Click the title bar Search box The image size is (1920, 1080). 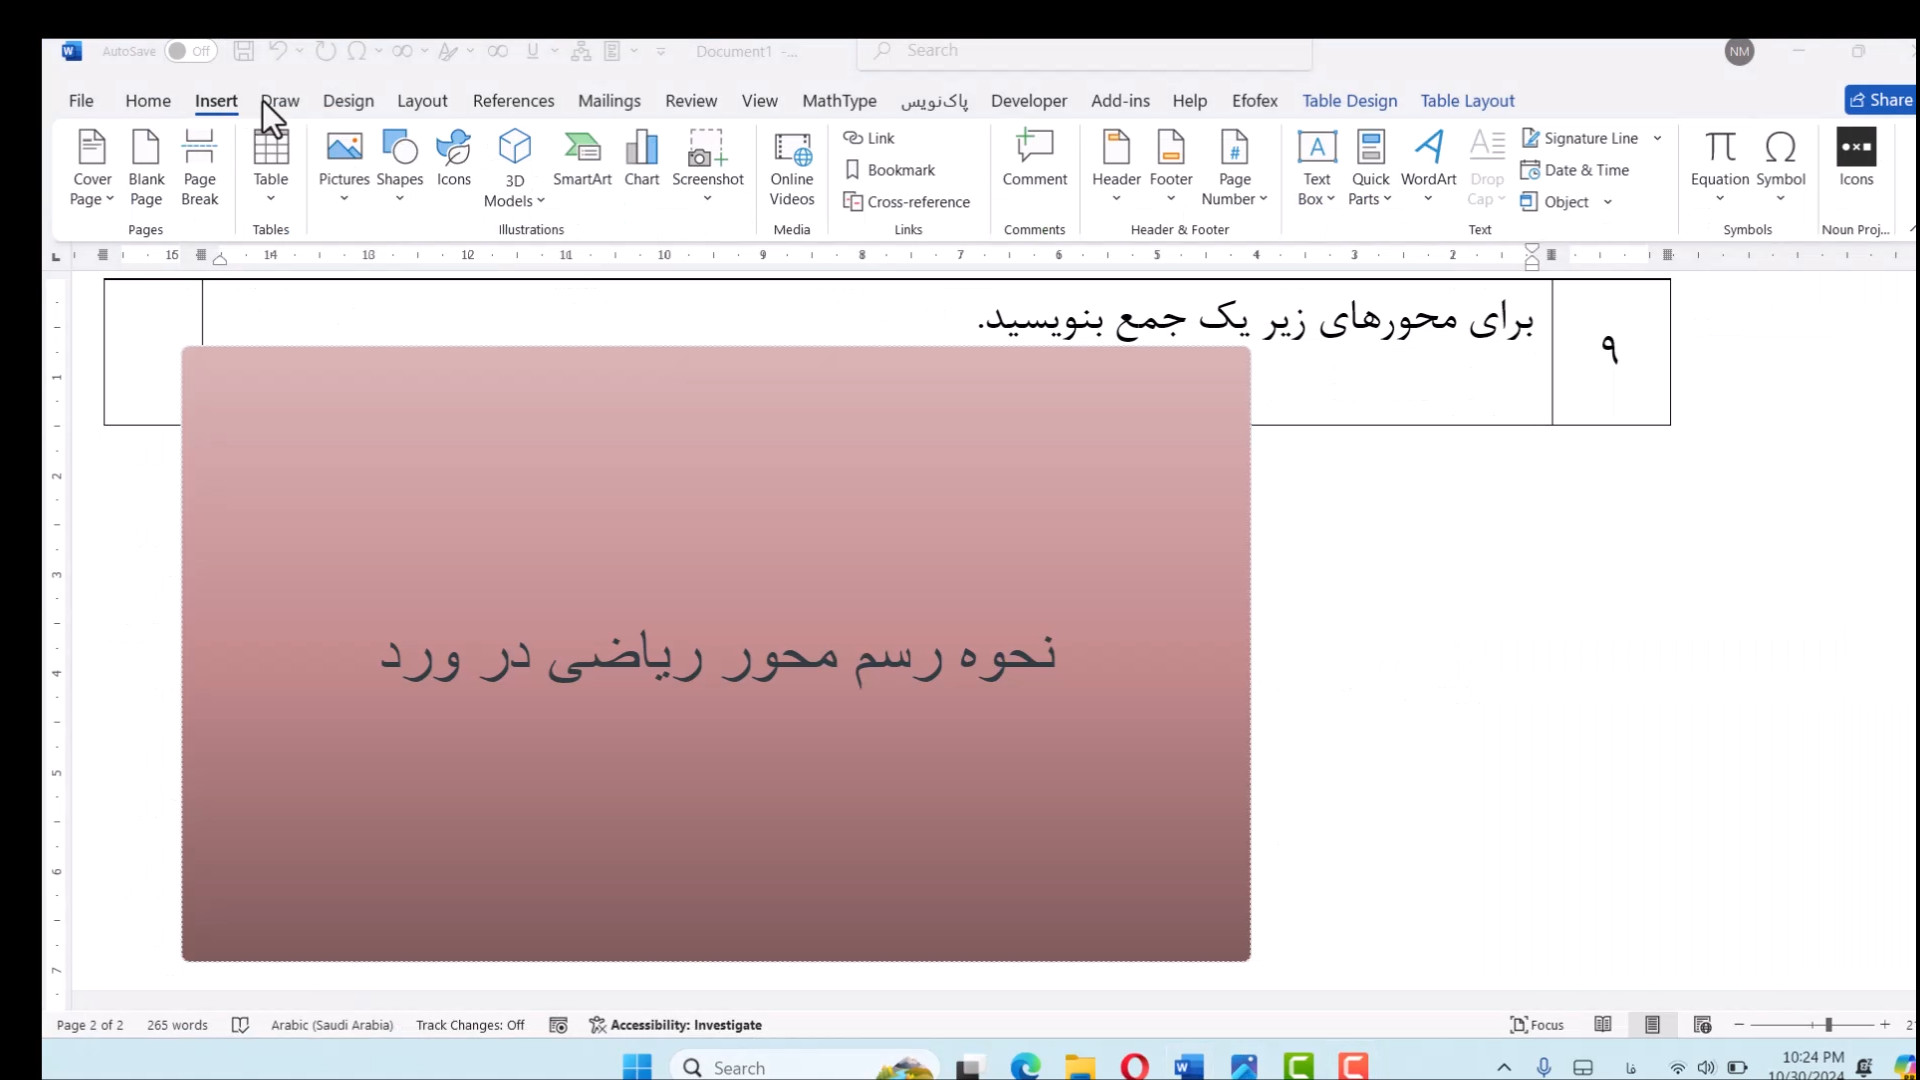[1084, 51]
